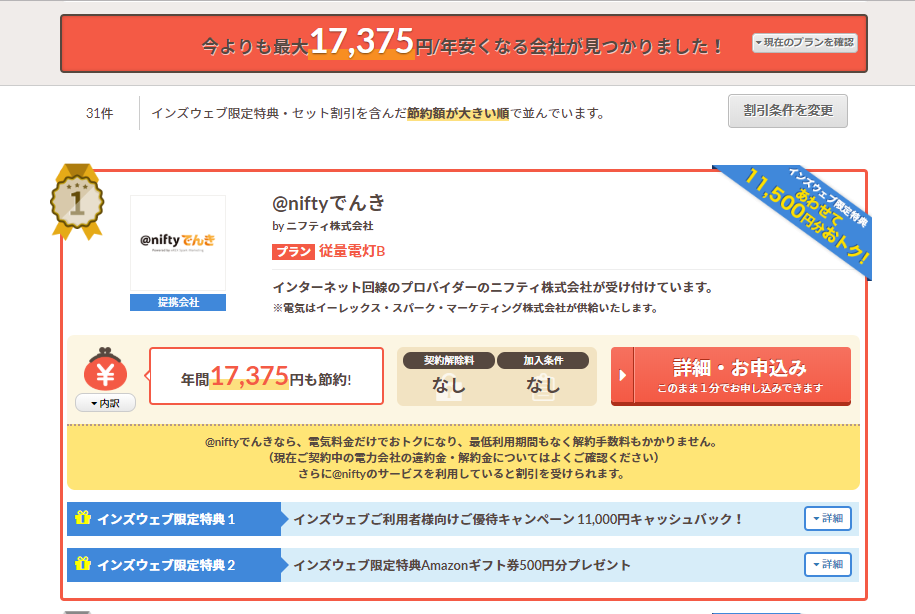
Task: Click the Amazonギフト券500円分プレゼント text
Action: [x=462, y=565]
